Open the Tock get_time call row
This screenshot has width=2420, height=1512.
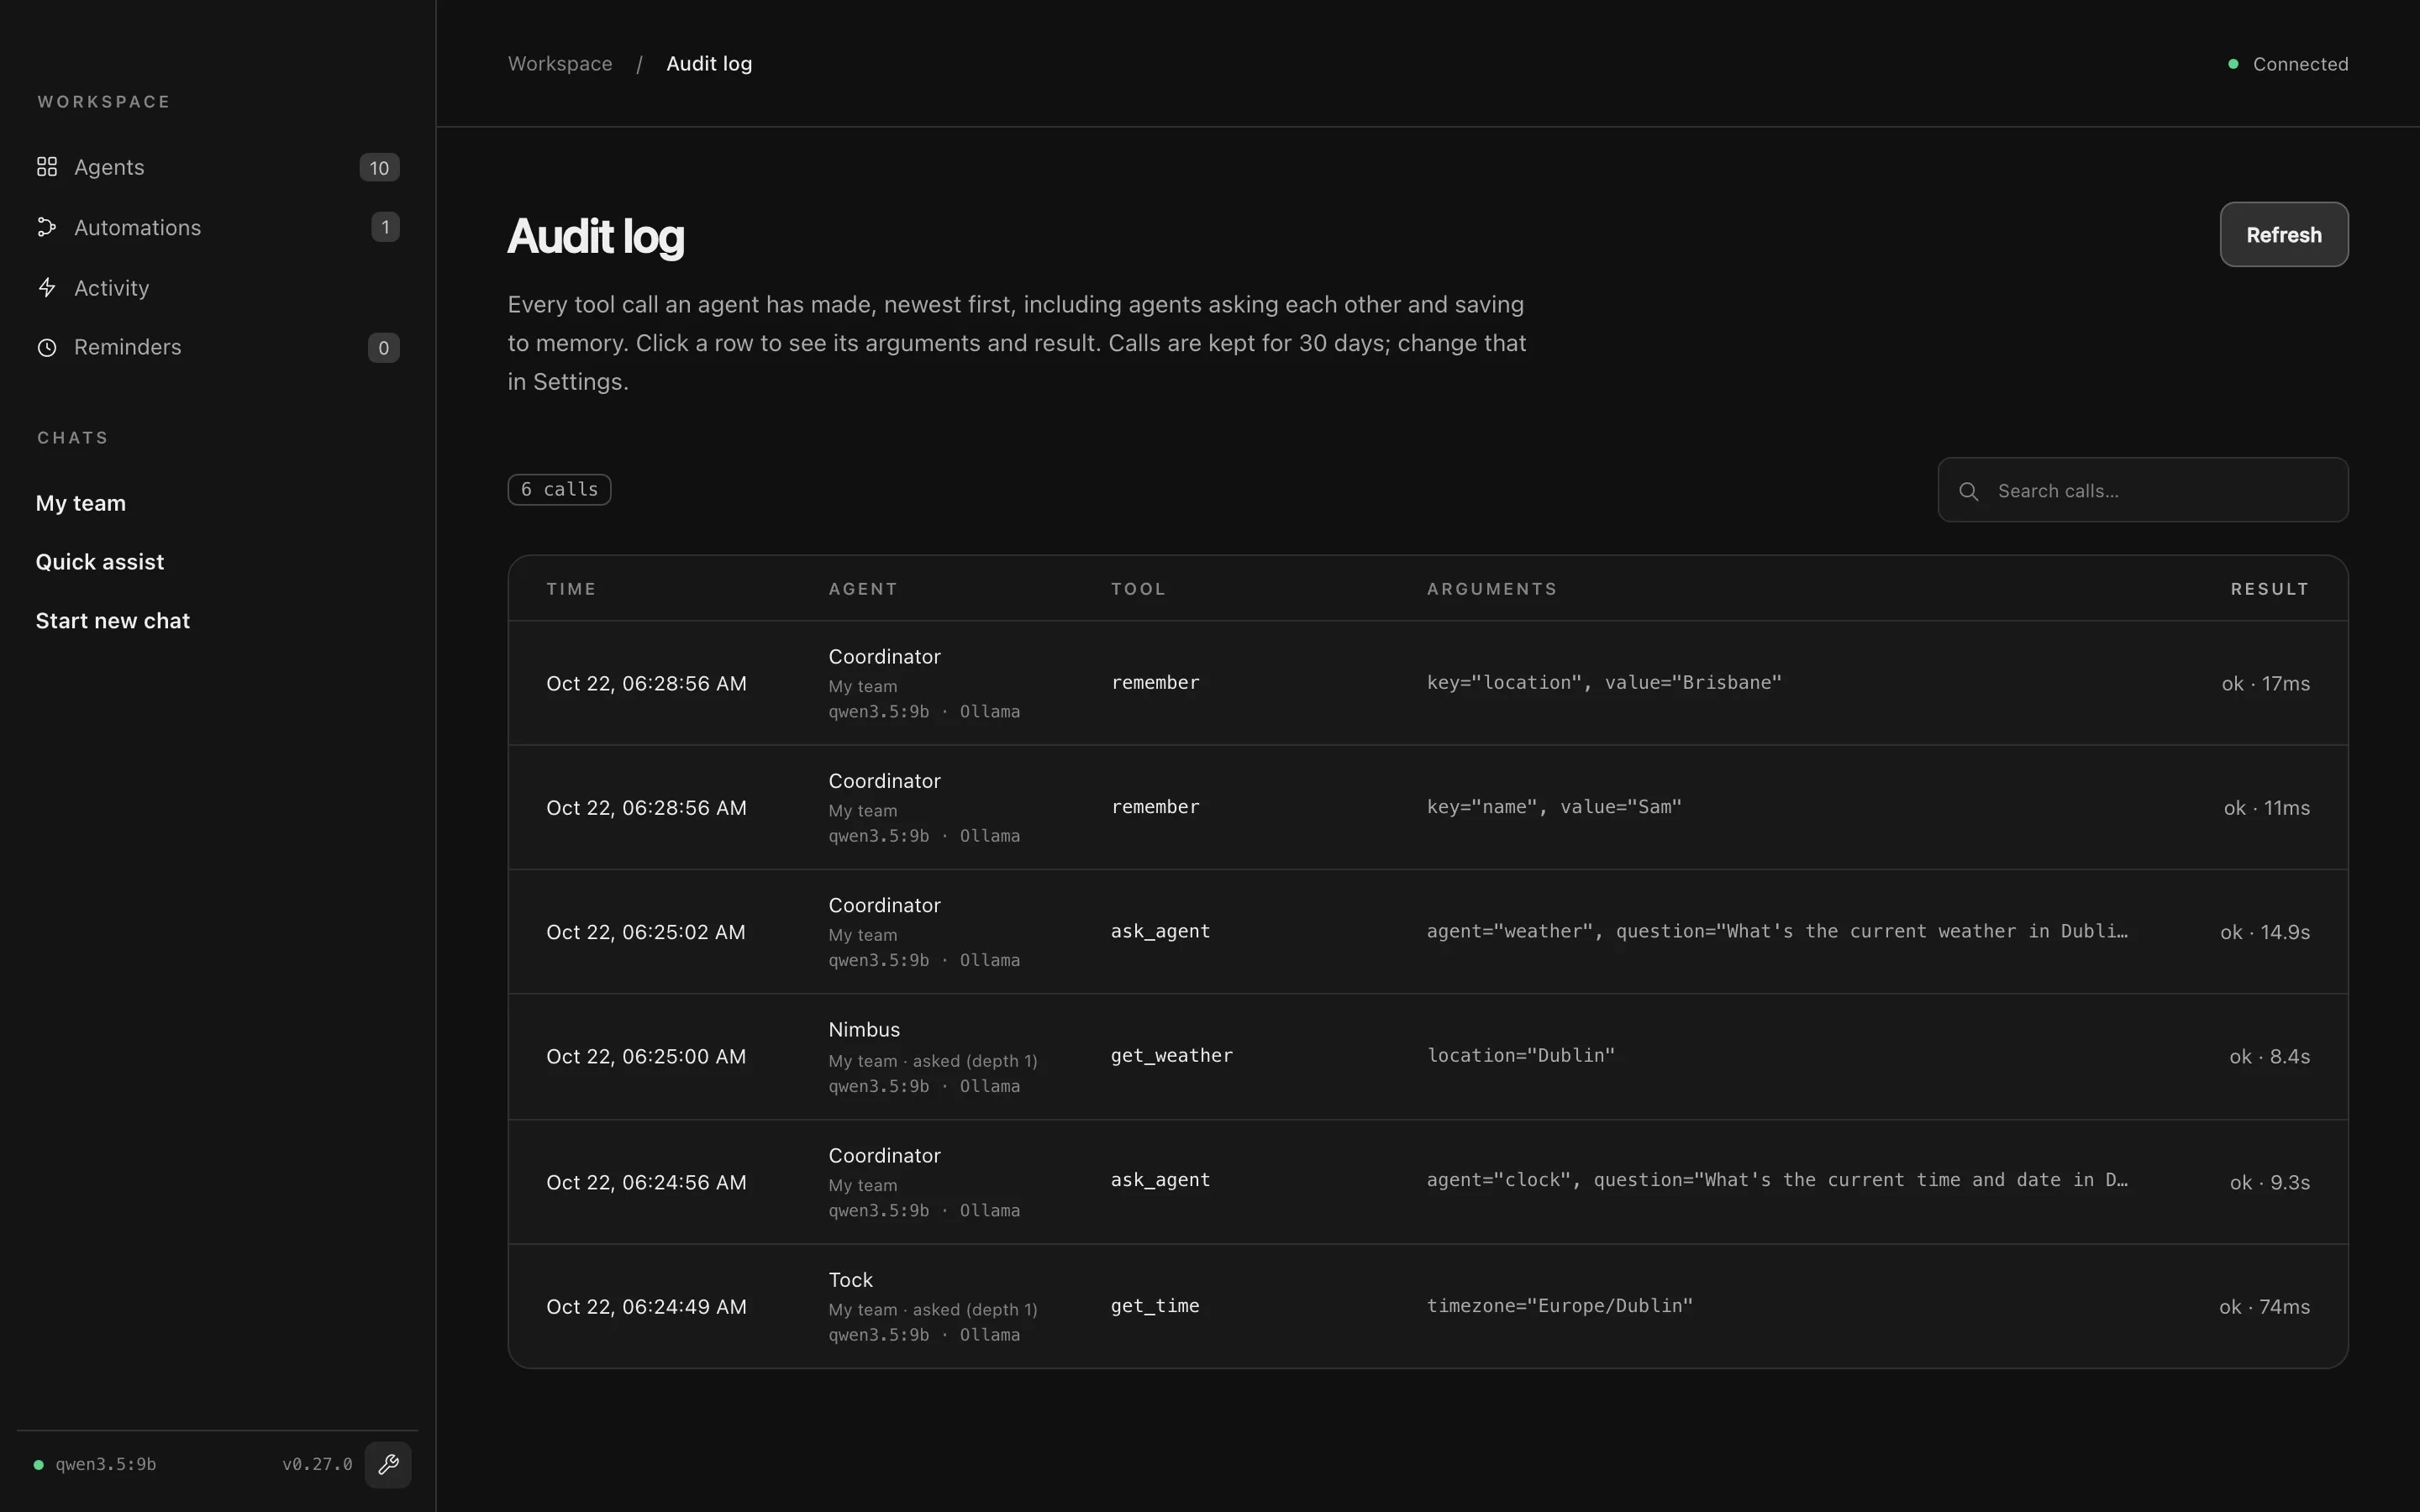point(1428,1306)
